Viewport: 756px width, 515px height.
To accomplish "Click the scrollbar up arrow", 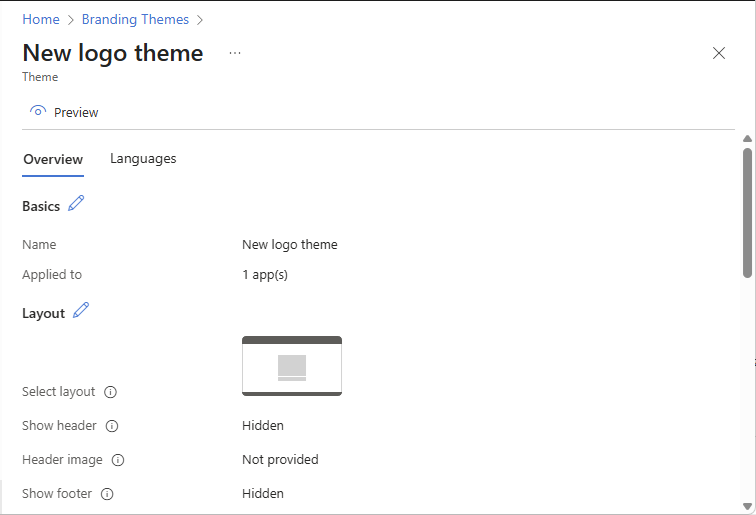I will 747,139.
